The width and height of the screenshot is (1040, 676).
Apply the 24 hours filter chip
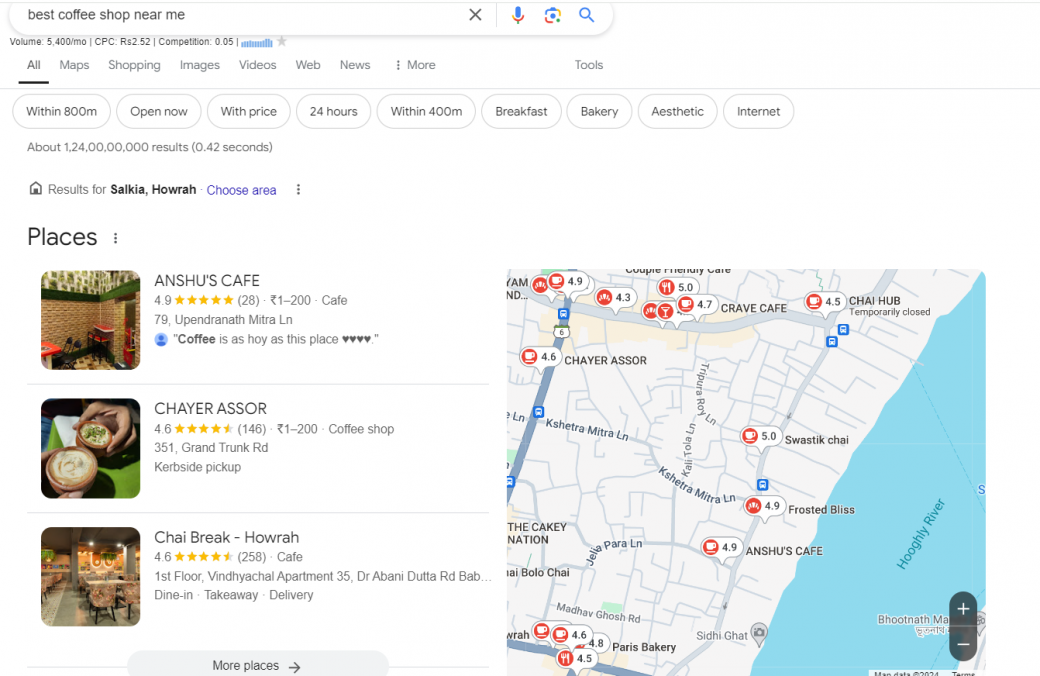(x=334, y=111)
